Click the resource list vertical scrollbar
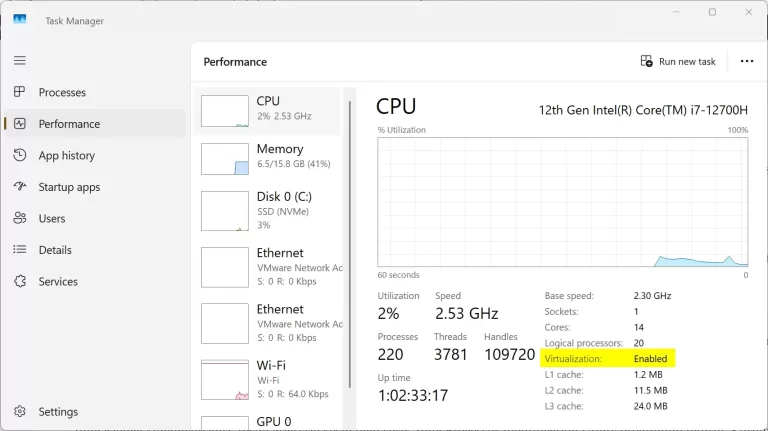Image resolution: width=768 pixels, height=431 pixels. pos(350,244)
